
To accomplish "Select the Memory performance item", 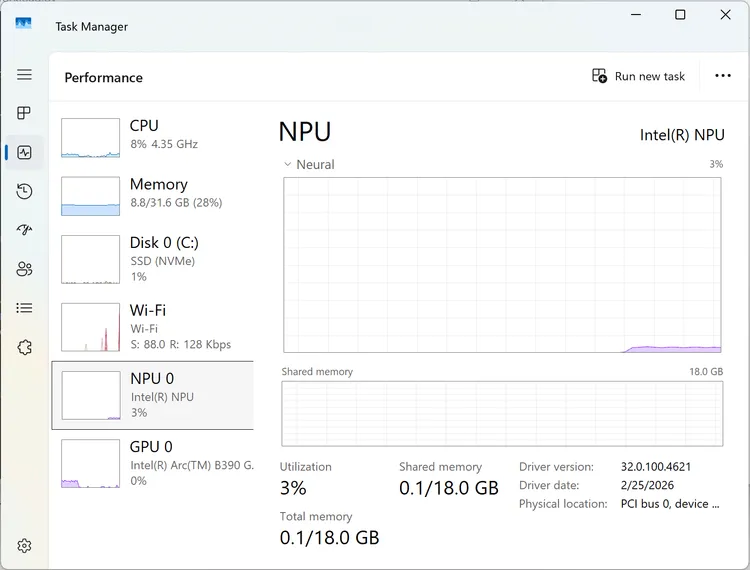I will click(x=153, y=196).
